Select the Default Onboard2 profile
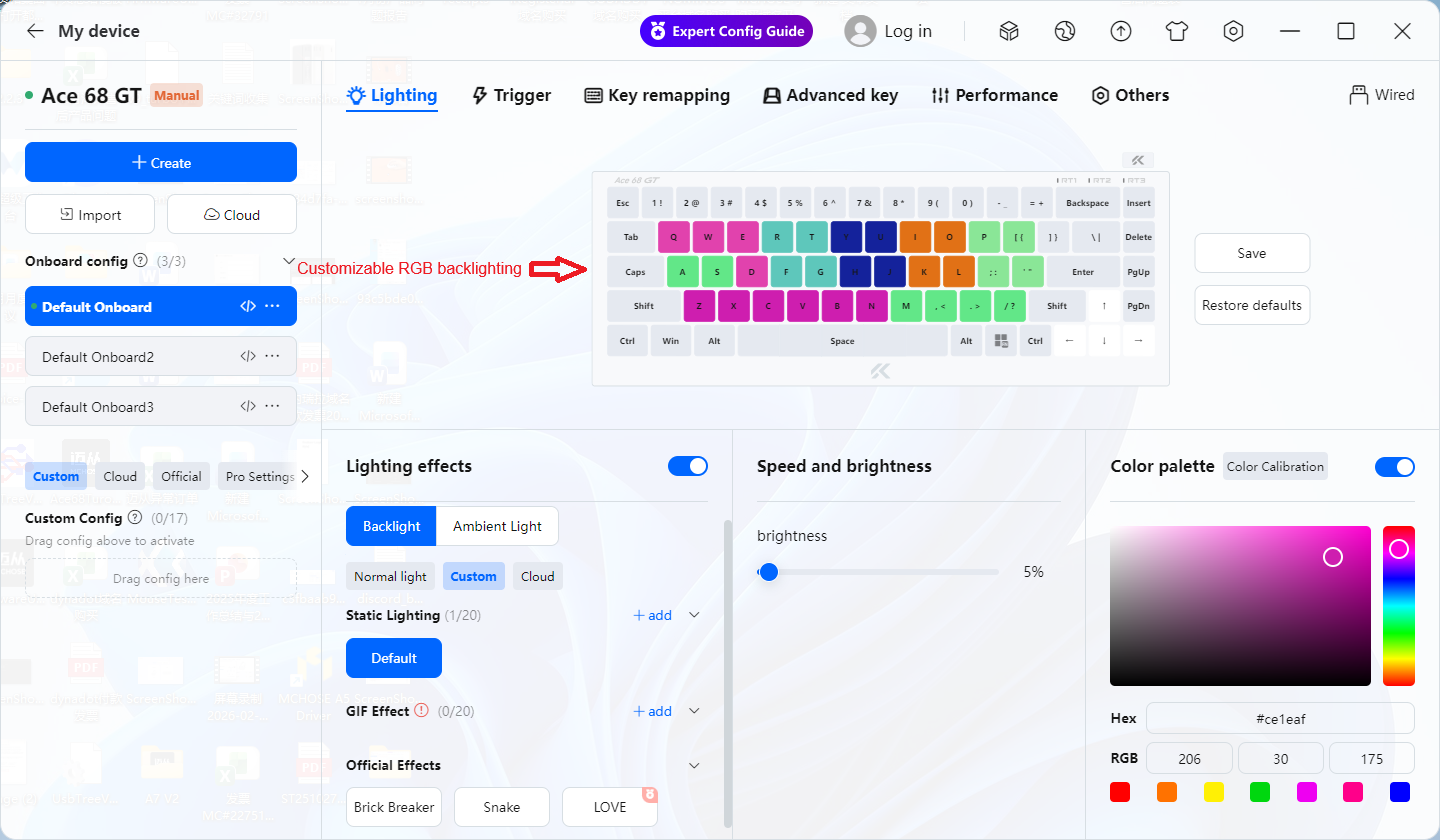This screenshot has width=1440, height=840. [161, 356]
